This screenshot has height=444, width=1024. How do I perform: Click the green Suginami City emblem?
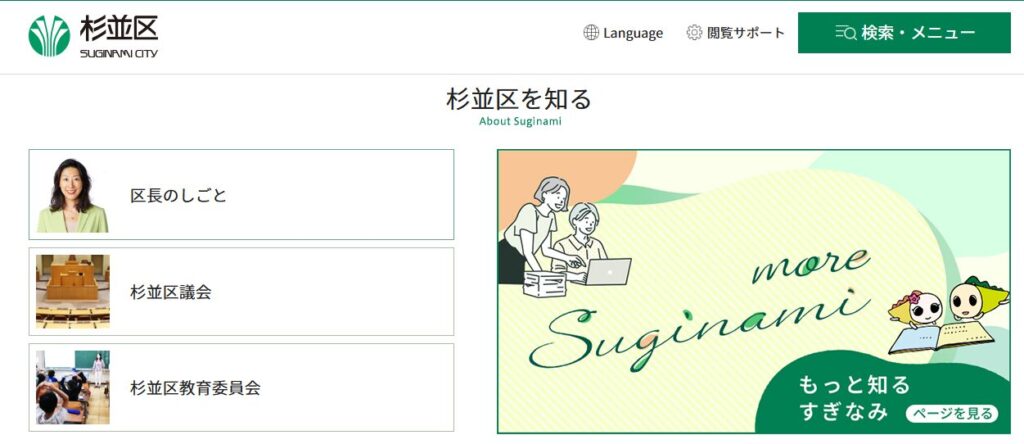49,36
